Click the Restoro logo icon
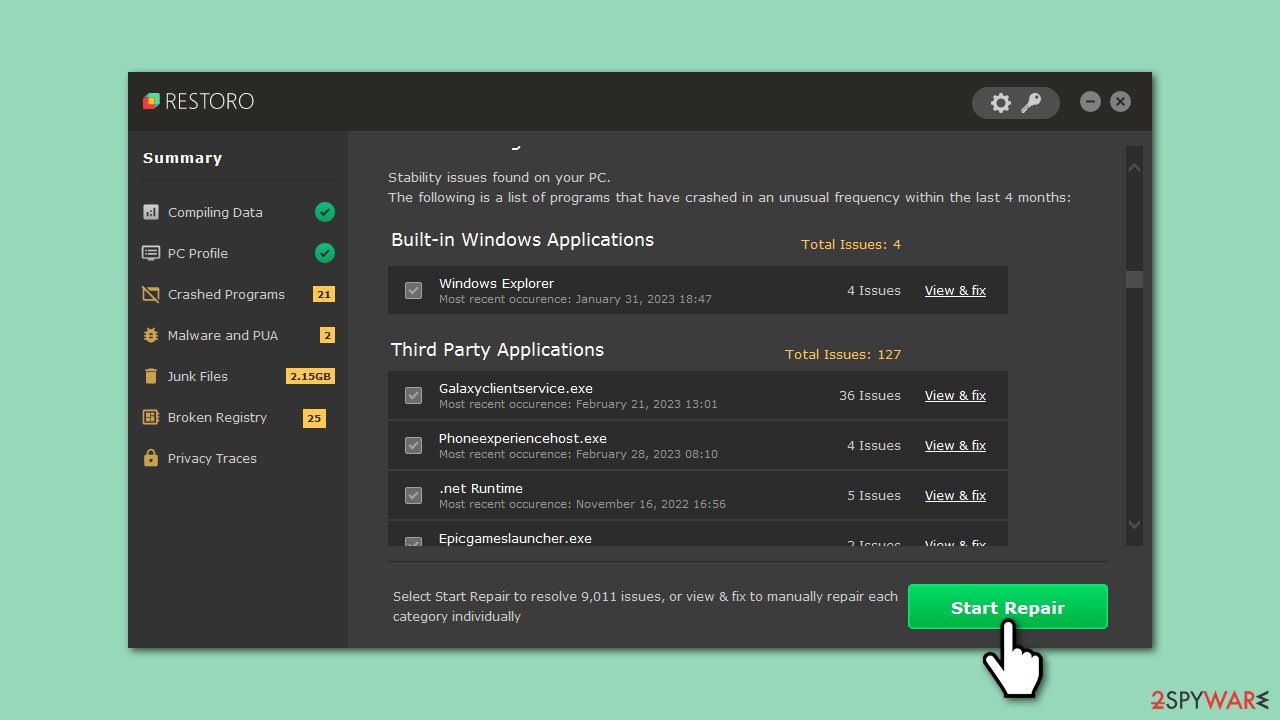 [151, 101]
